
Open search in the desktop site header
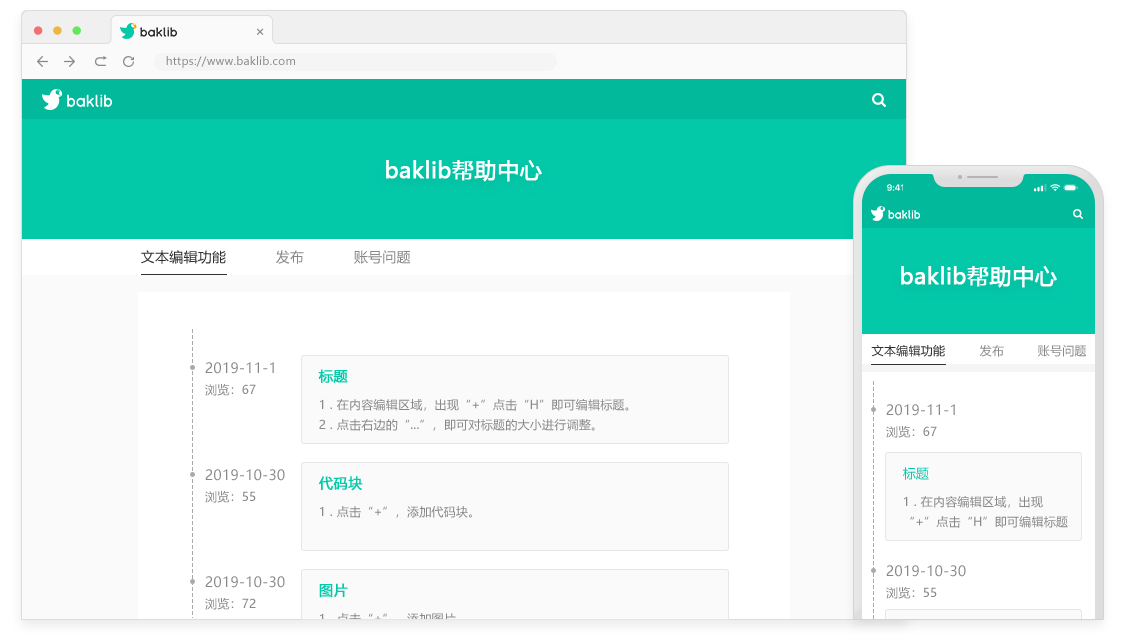[x=879, y=100]
